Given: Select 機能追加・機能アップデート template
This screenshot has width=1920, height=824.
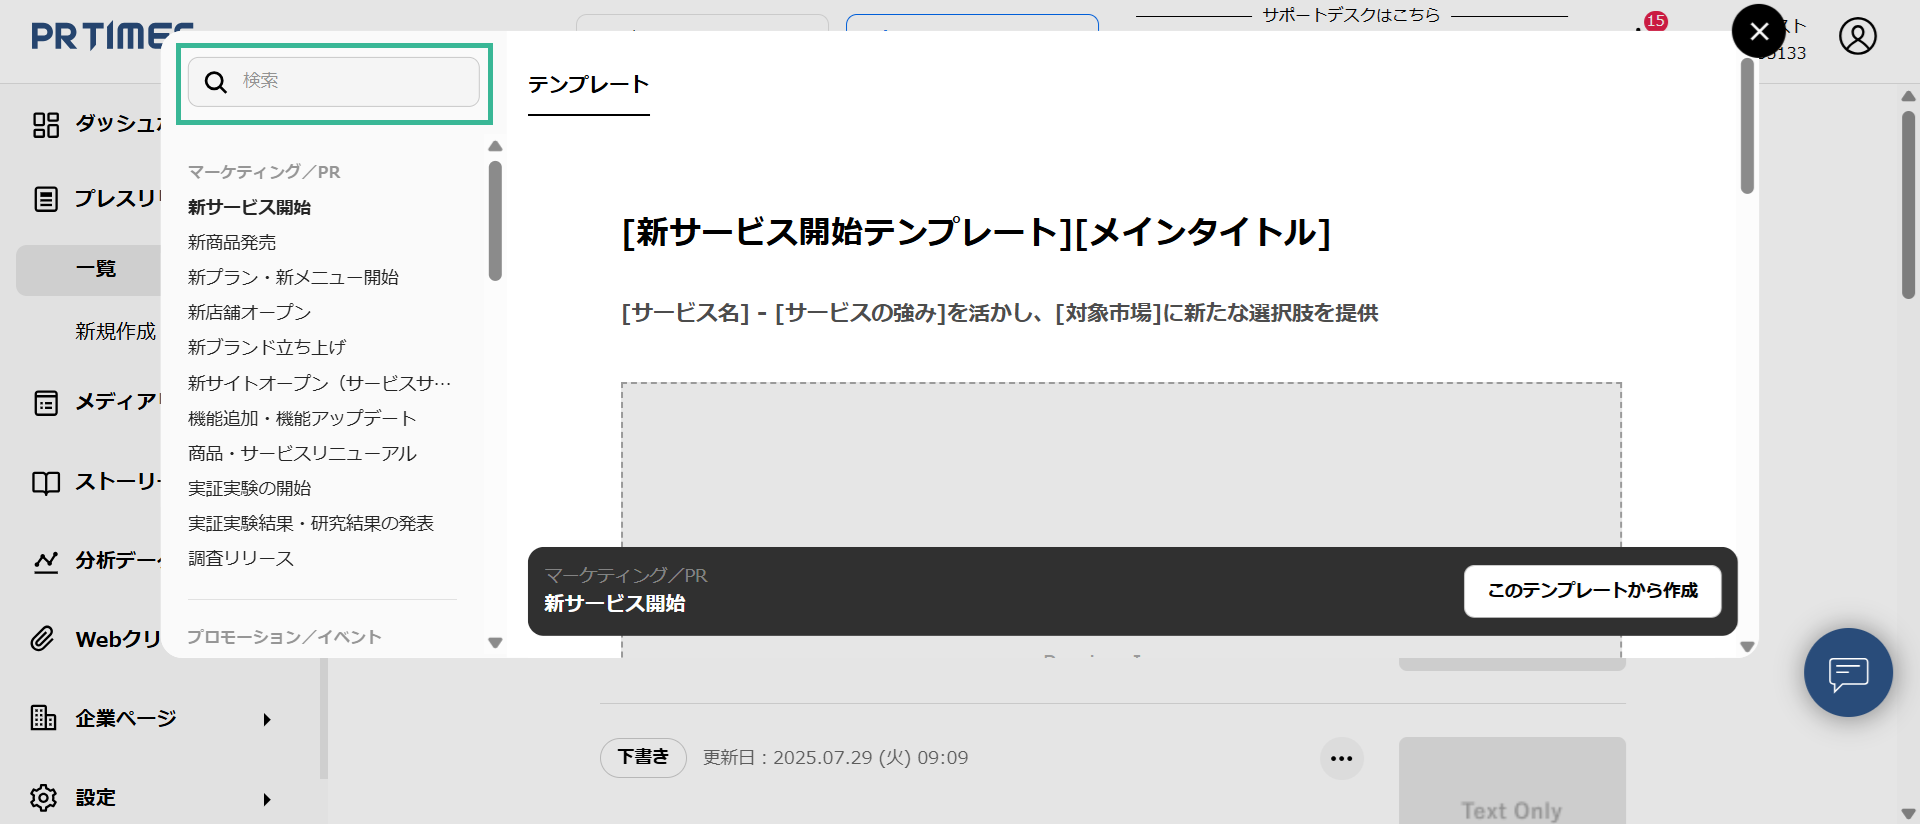Looking at the screenshot, I should 302,418.
